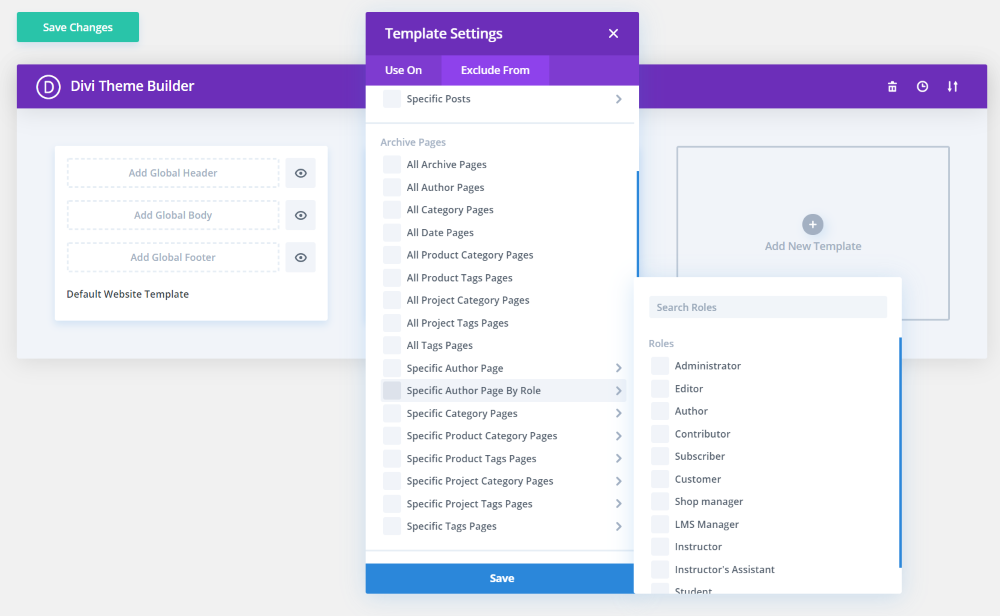Toggle visibility of Global Footer
Viewport: 1000px width, 616px height.
click(x=300, y=258)
